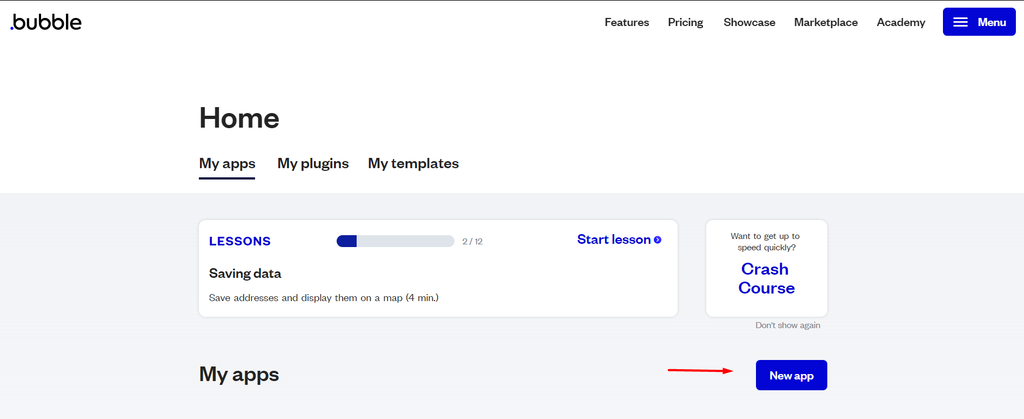Create a New app
The height and width of the screenshot is (419, 1024).
(x=792, y=375)
